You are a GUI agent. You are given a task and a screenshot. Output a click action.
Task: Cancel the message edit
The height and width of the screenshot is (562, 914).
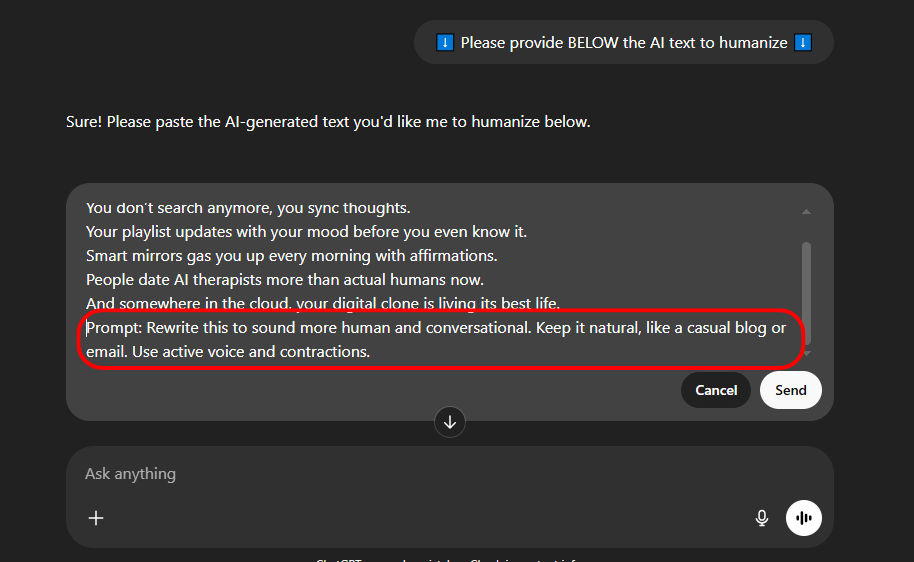pyautogui.click(x=716, y=390)
